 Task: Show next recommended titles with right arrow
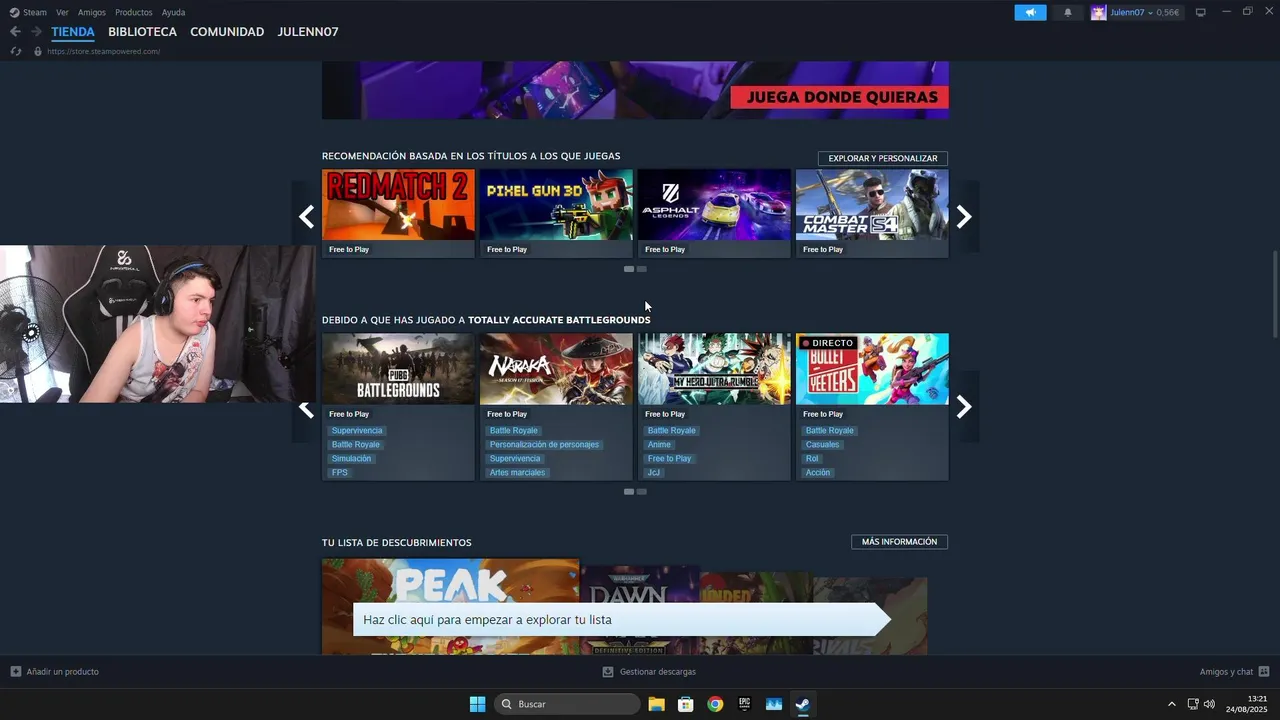pyautogui.click(x=964, y=216)
